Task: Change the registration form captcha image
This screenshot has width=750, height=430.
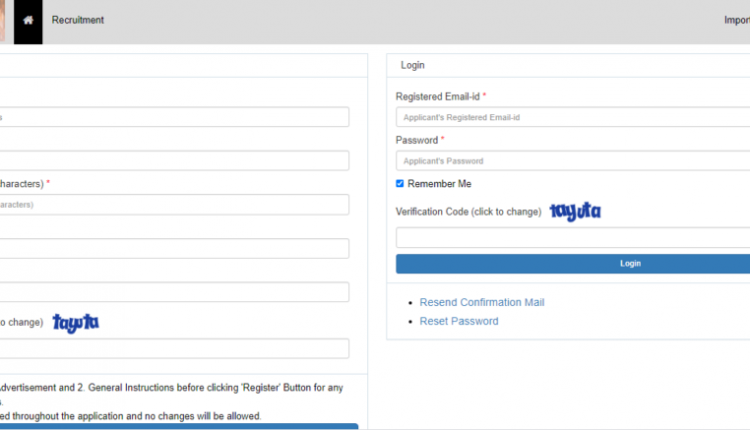Action: 76,322
